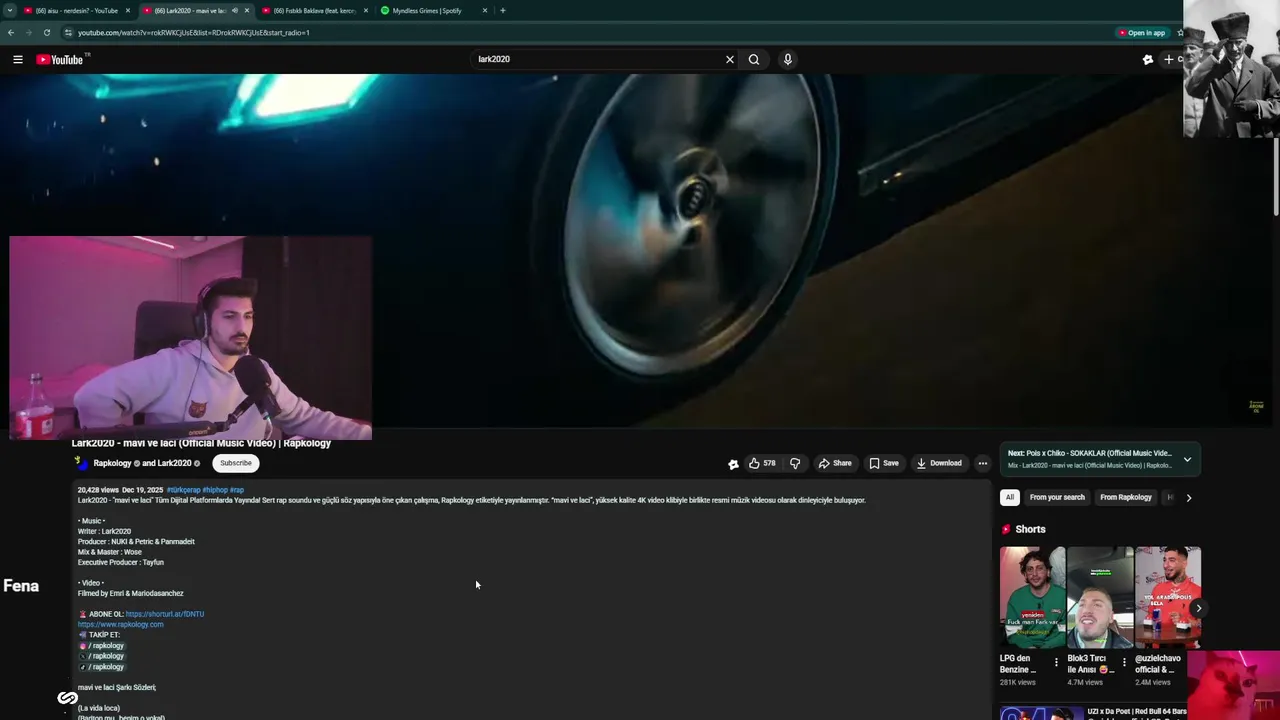1280x720 pixels.
Task: Close the Fıstıklı Baklava tab
Action: tap(366, 10)
